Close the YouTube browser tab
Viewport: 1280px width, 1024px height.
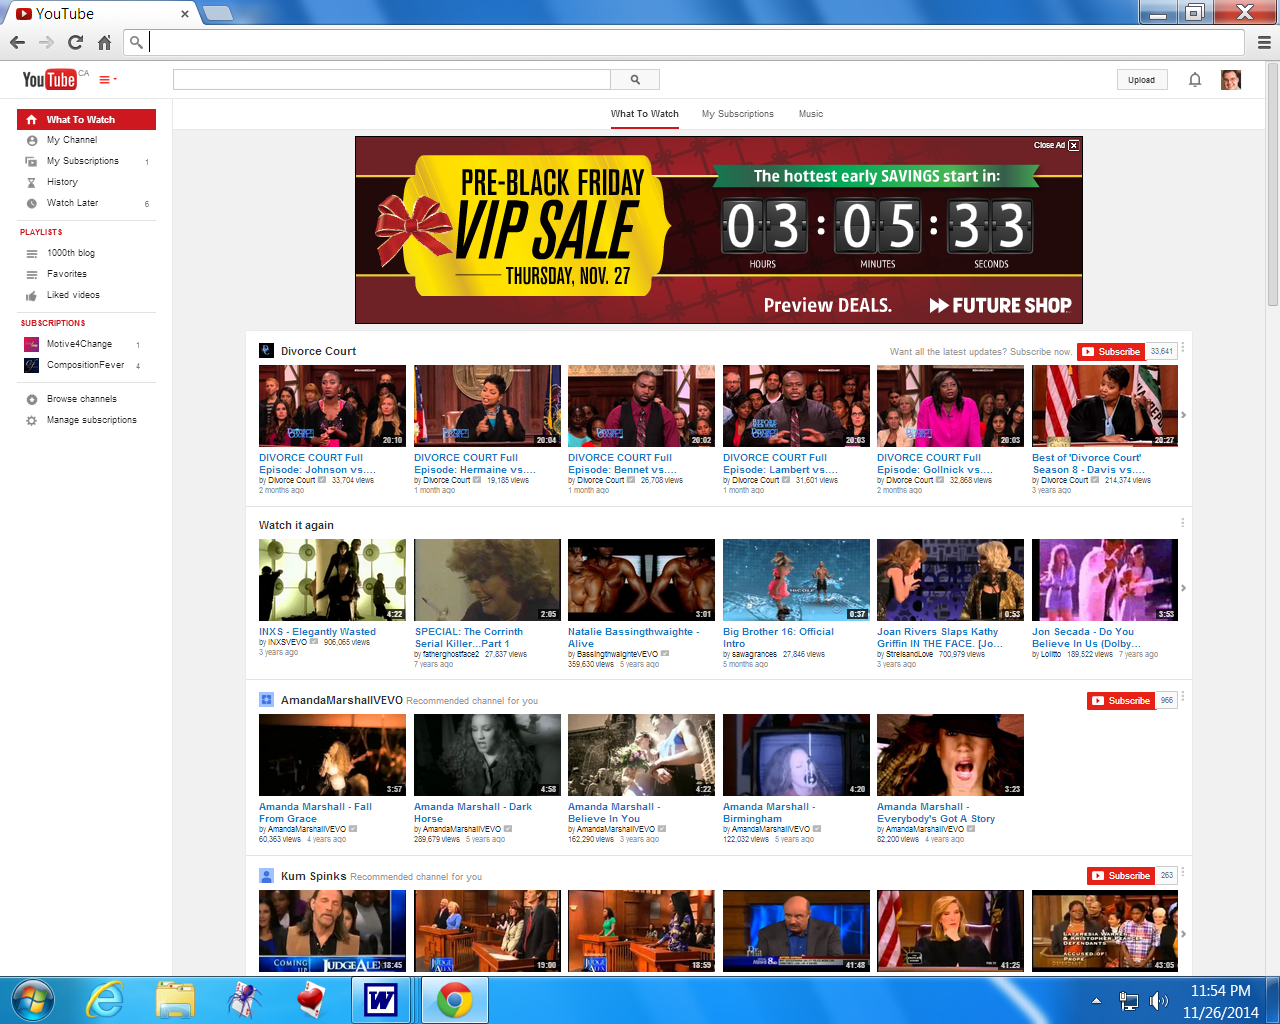pyautogui.click(x=185, y=14)
